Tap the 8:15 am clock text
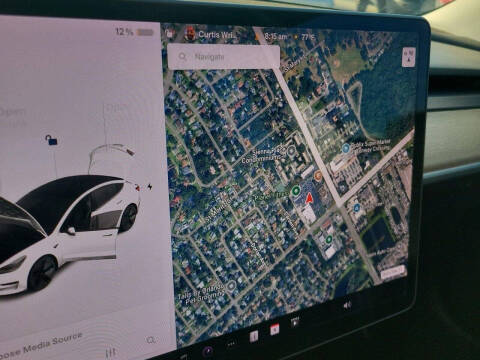Viewport: 480px width, 360px height. point(276,36)
